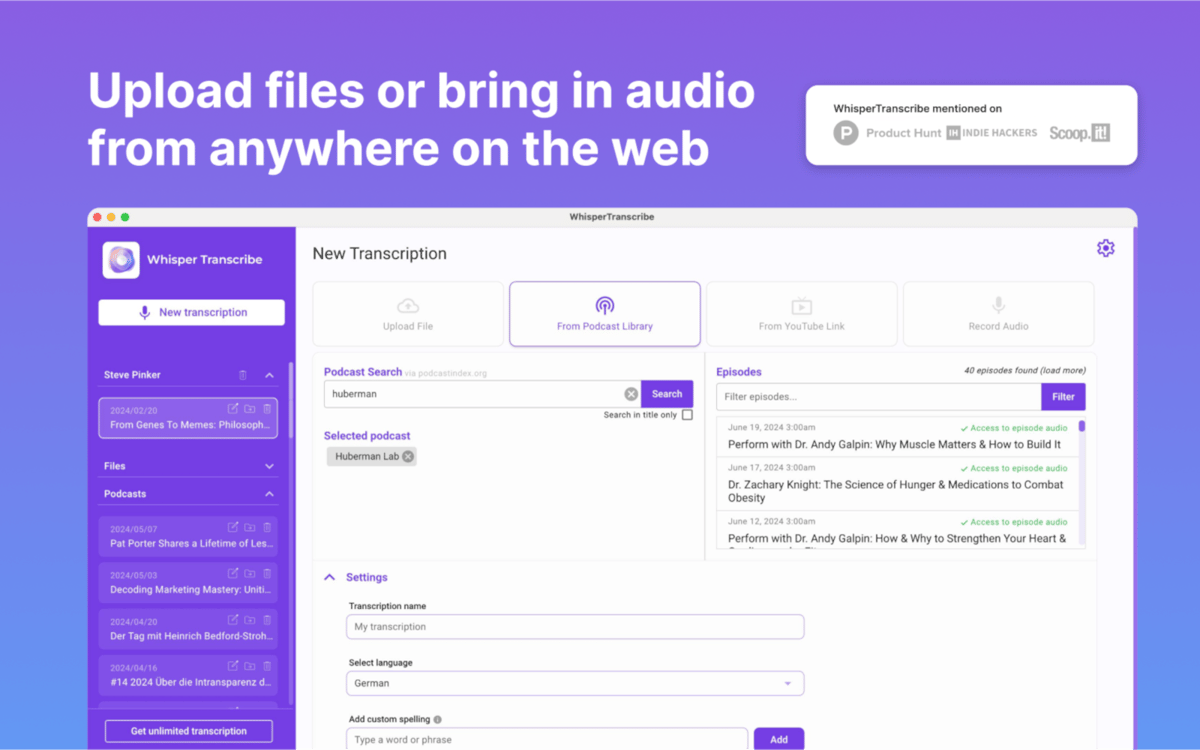
Task: Open the Select language dropdown
Action: 575,684
